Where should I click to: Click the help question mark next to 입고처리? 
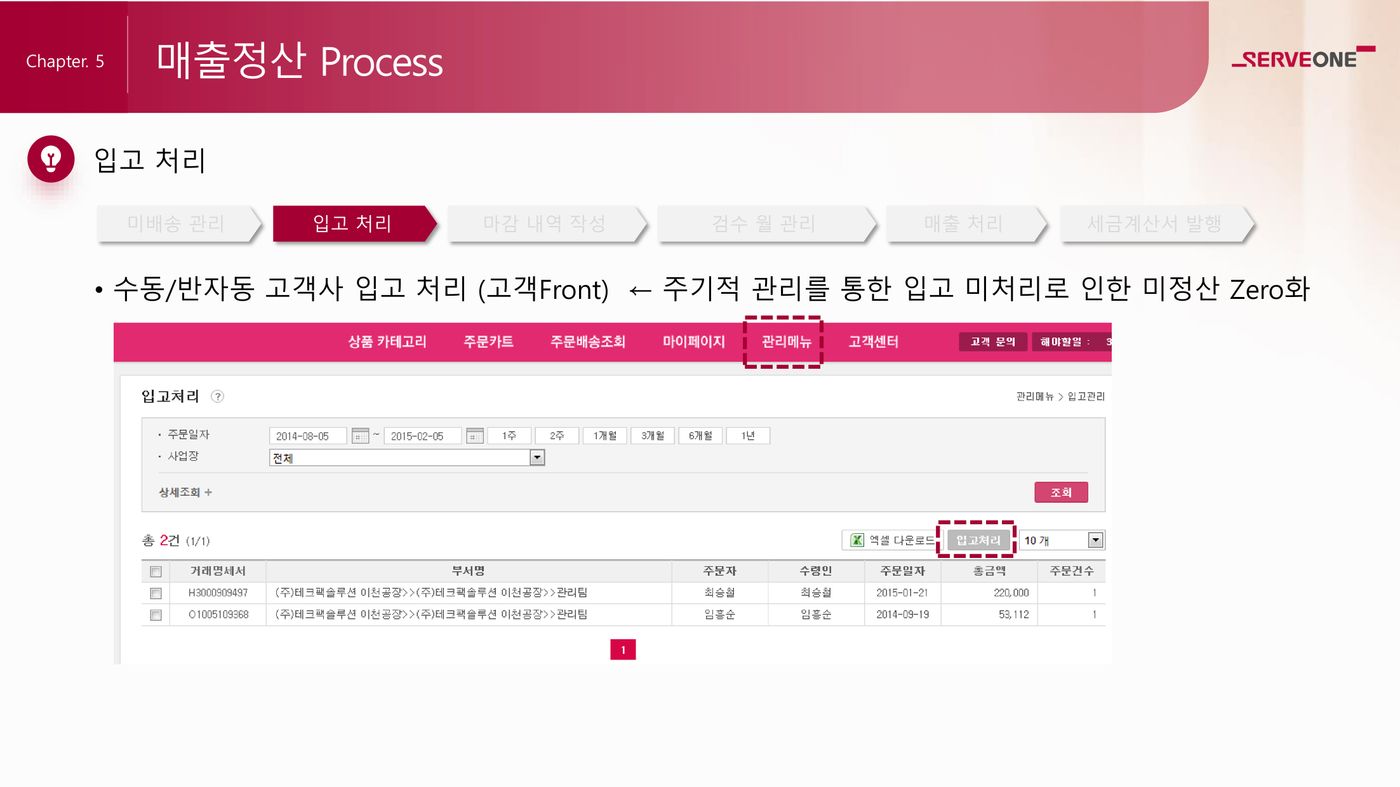tap(218, 397)
